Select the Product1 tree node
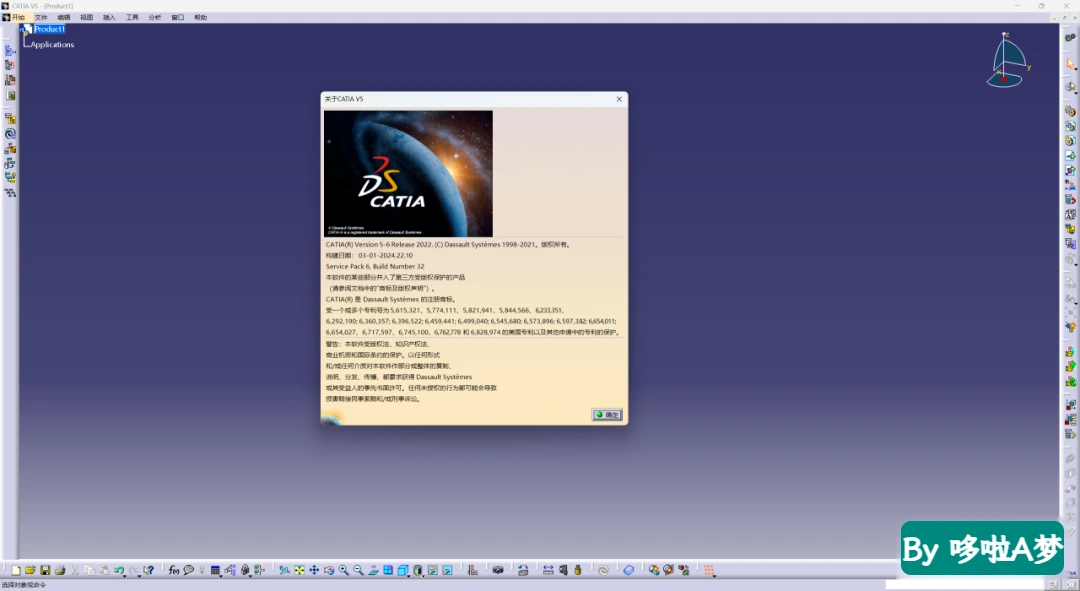The image size is (1080, 591). click(50, 29)
